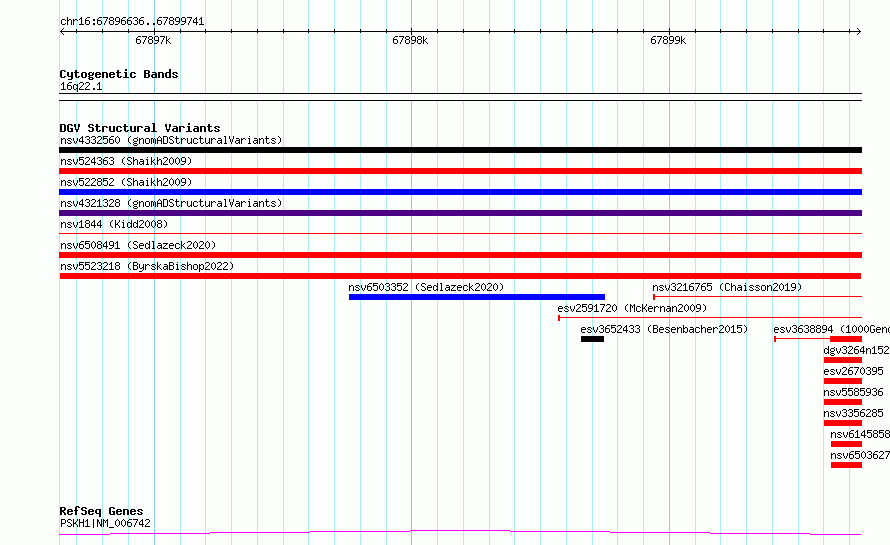Select the 16q22.1 band label
Image resolution: width=890 pixels, height=545 pixels.
click(x=81, y=86)
